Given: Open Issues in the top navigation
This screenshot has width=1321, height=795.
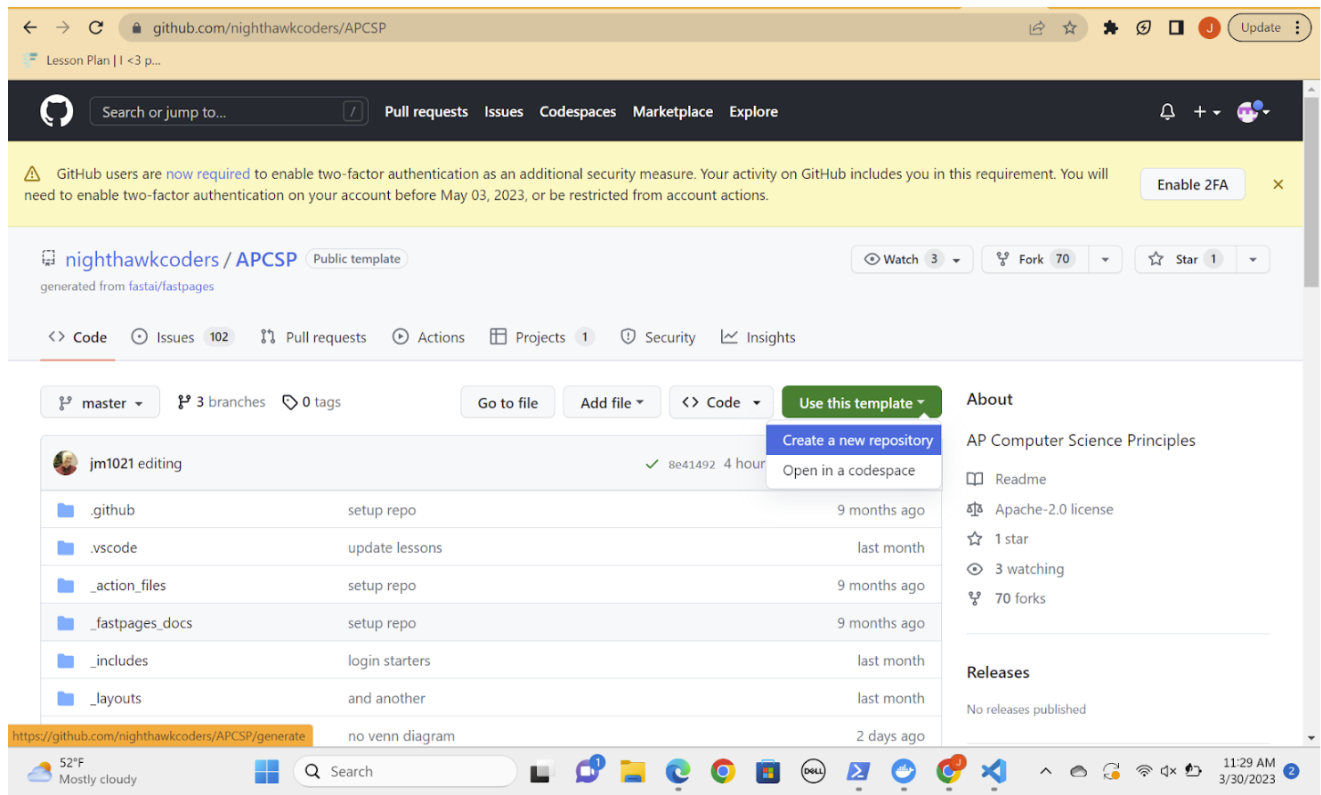Looking at the screenshot, I should point(504,112).
